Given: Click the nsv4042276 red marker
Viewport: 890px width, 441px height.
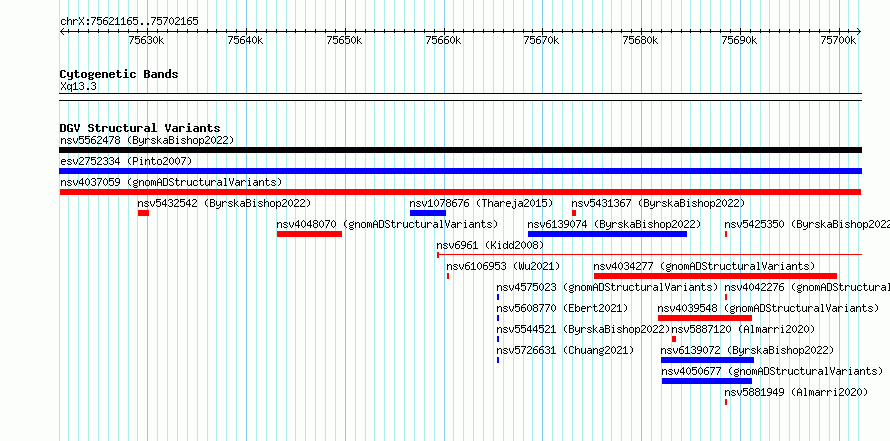Looking at the screenshot, I should coord(726,297).
